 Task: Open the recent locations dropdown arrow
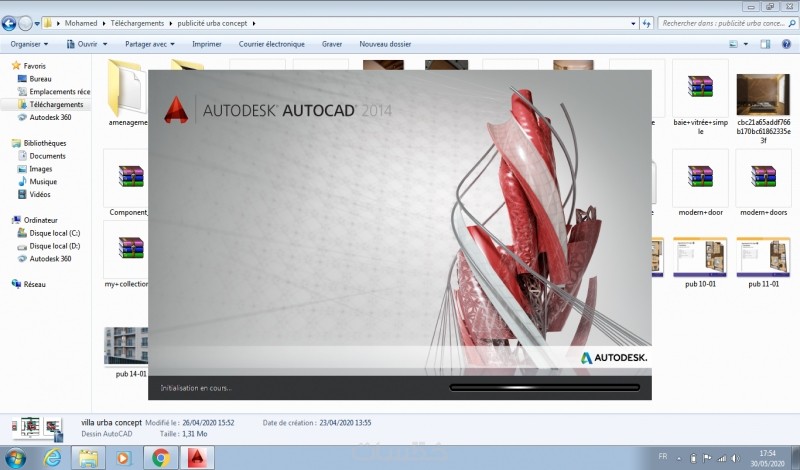pyautogui.click(x=37, y=23)
